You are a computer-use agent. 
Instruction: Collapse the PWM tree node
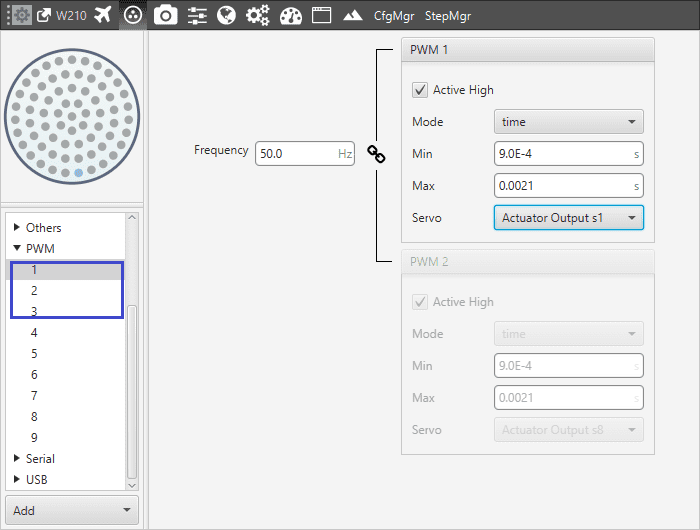coord(17,248)
